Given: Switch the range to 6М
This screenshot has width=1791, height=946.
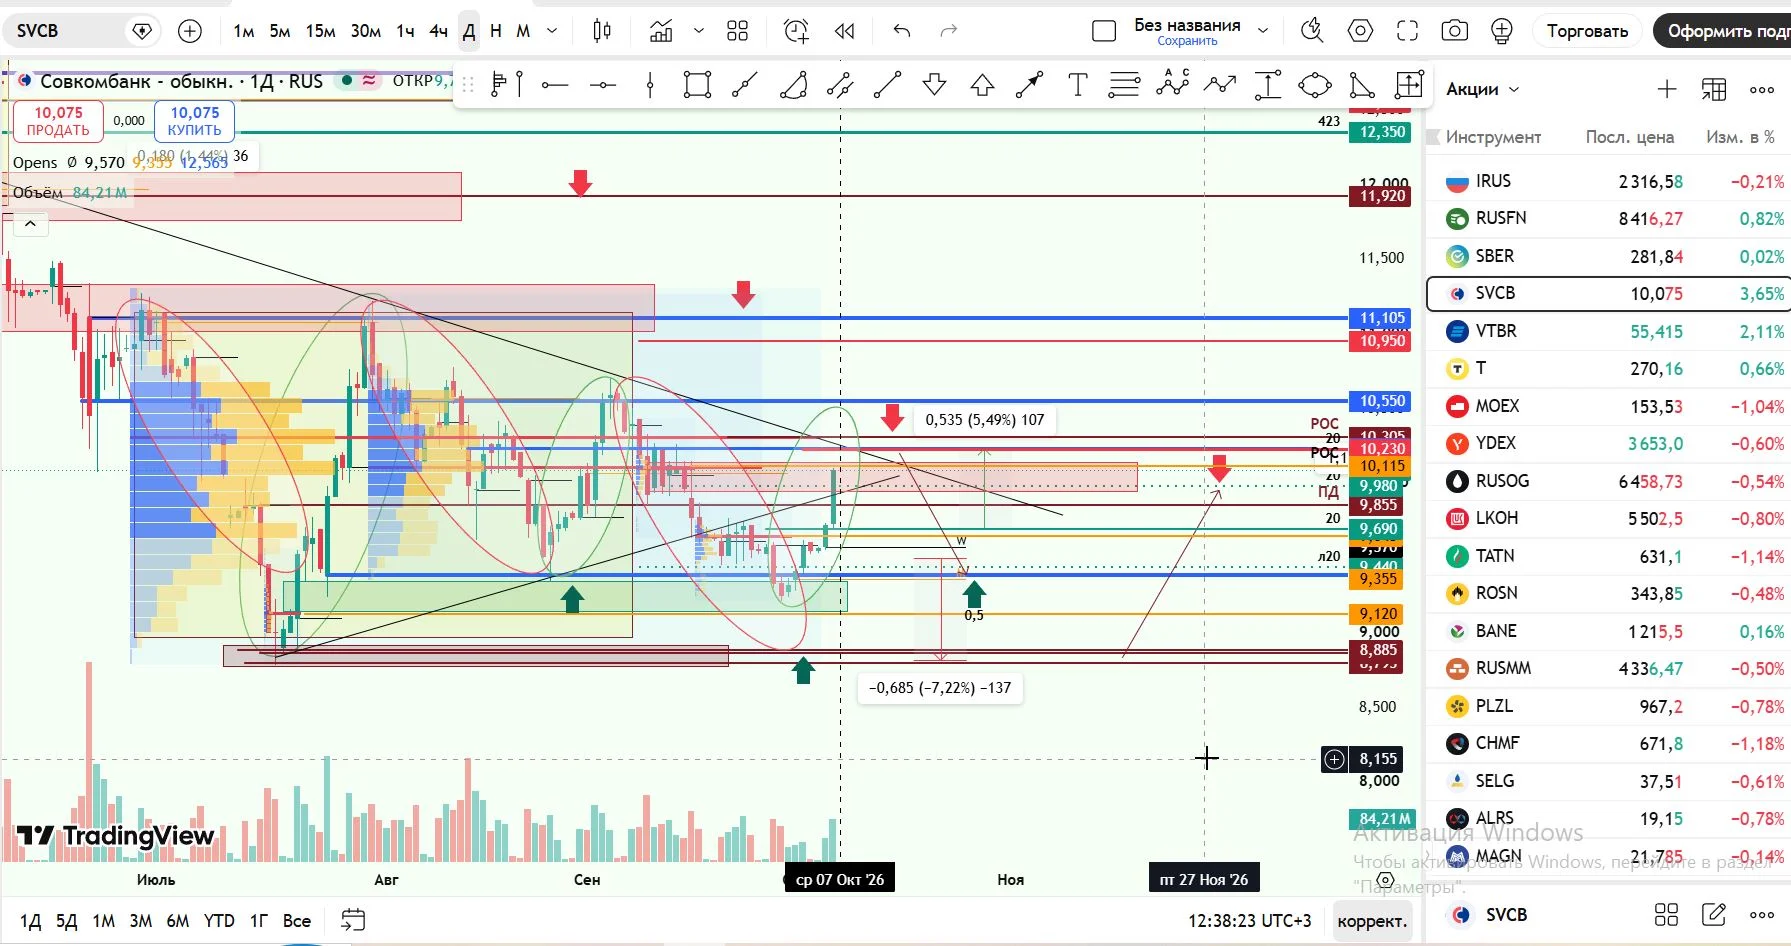Looking at the screenshot, I should click(x=178, y=921).
